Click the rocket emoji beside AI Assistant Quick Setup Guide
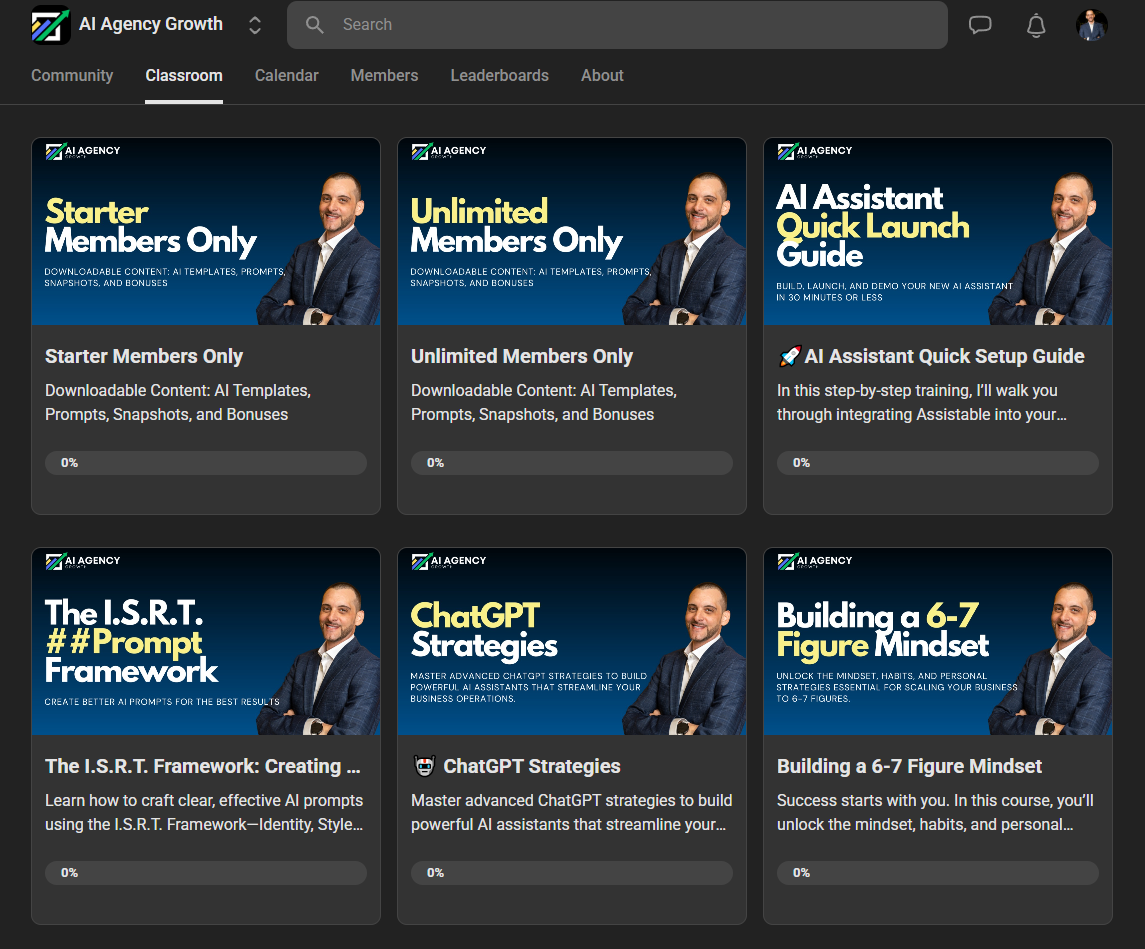The width and height of the screenshot is (1145, 949). 789,356
